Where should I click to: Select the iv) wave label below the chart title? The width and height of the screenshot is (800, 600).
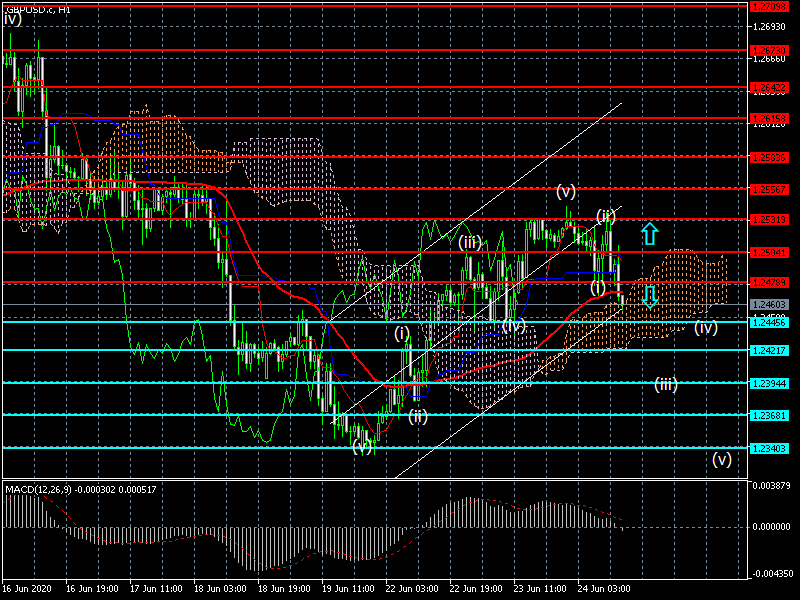pyautogui.click(x=13, y=19)
